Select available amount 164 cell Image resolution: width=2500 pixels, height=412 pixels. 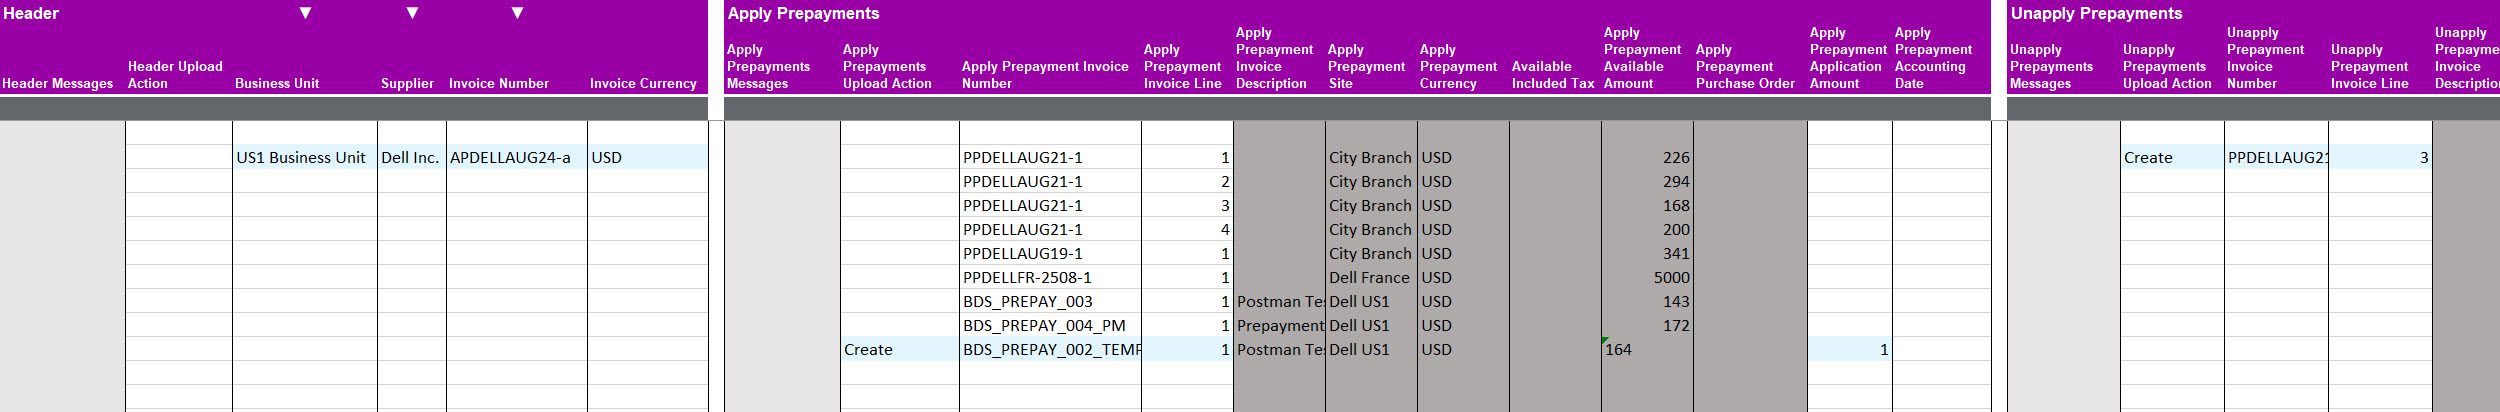(x=1647, y=349)
